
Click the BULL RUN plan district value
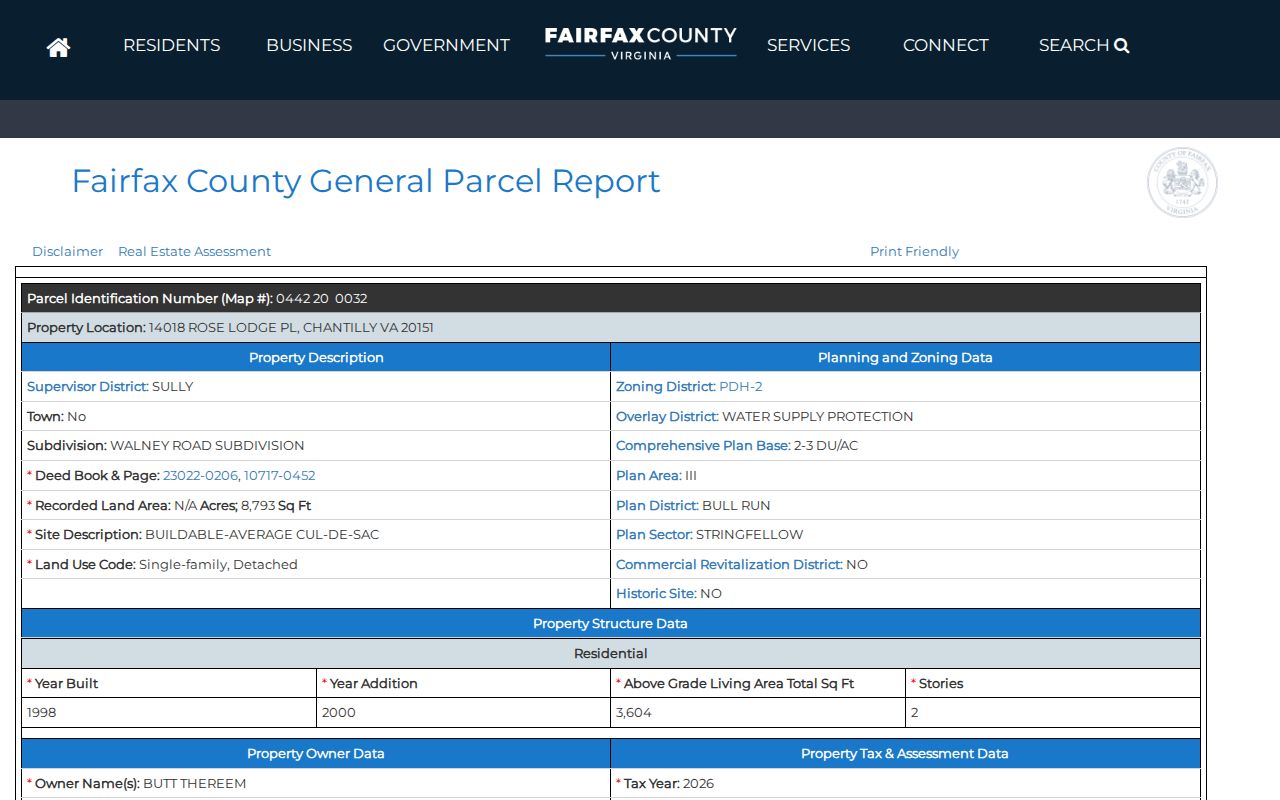[736, 506]
